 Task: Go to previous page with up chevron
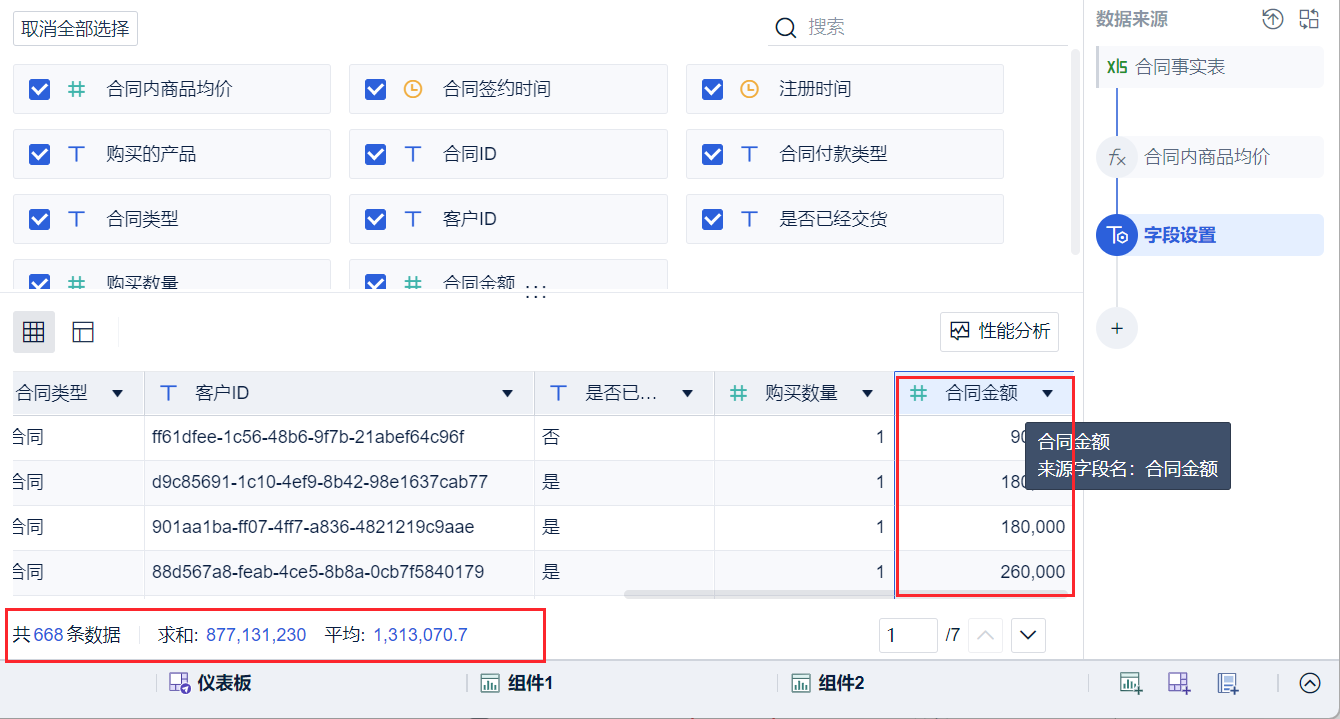point(985,635)
